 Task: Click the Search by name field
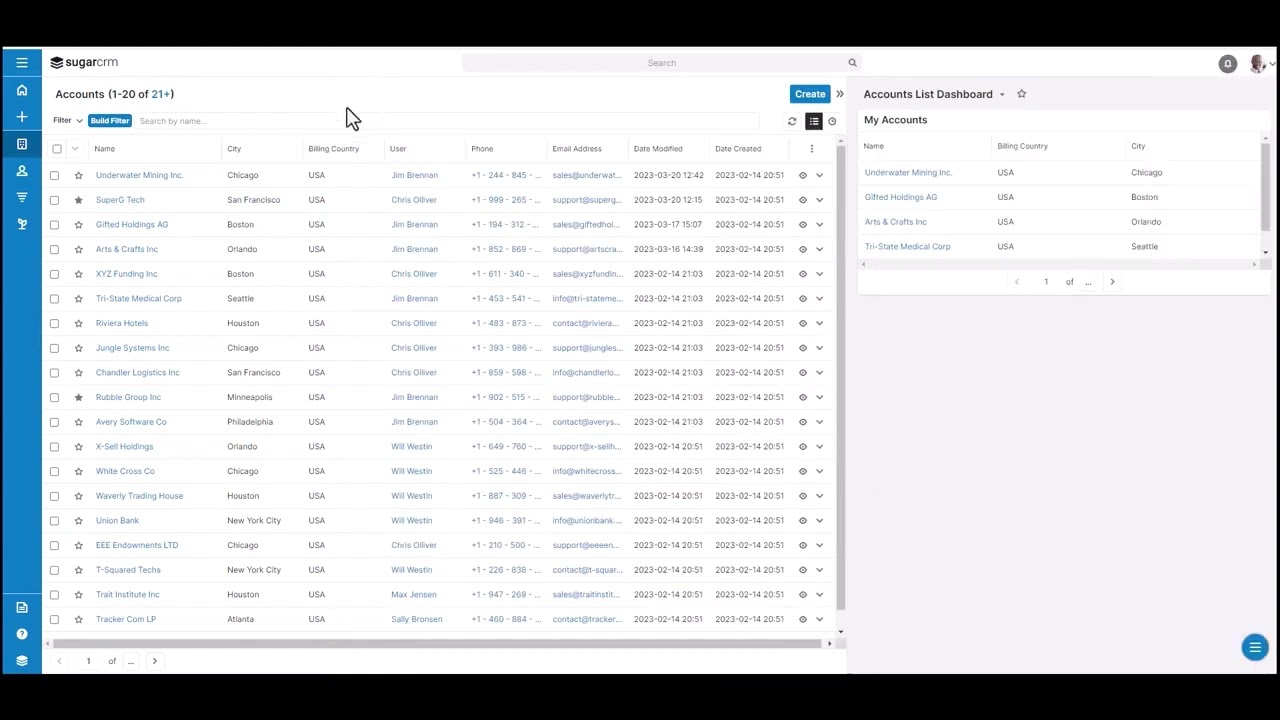(x=448, y=121)
